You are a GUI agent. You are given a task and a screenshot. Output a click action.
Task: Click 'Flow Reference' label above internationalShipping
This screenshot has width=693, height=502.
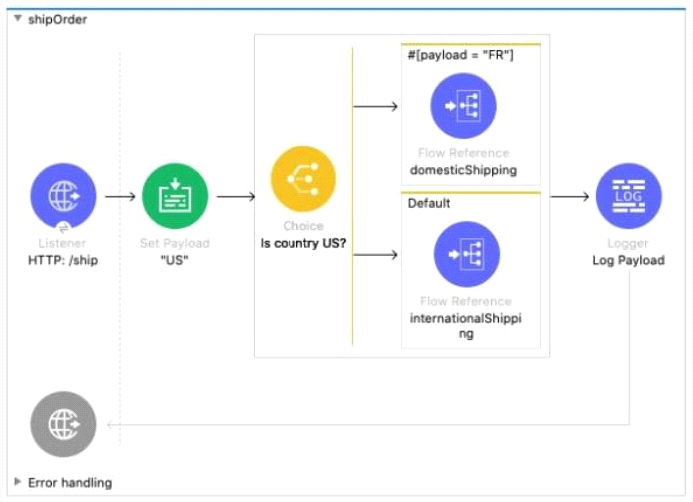(466, 301)
